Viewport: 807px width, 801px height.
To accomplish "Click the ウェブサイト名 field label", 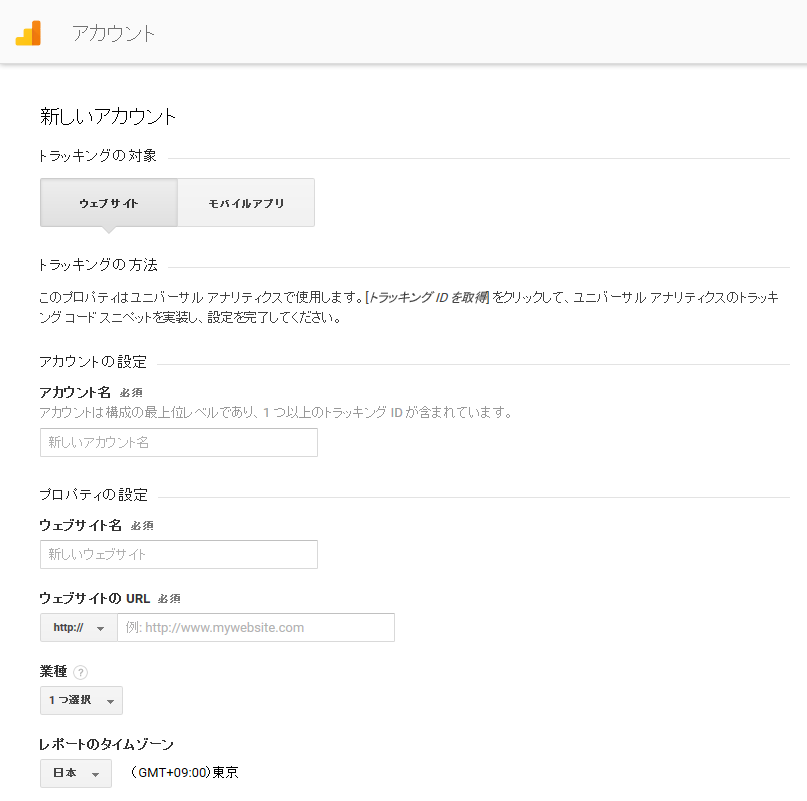I will [81, 525].
